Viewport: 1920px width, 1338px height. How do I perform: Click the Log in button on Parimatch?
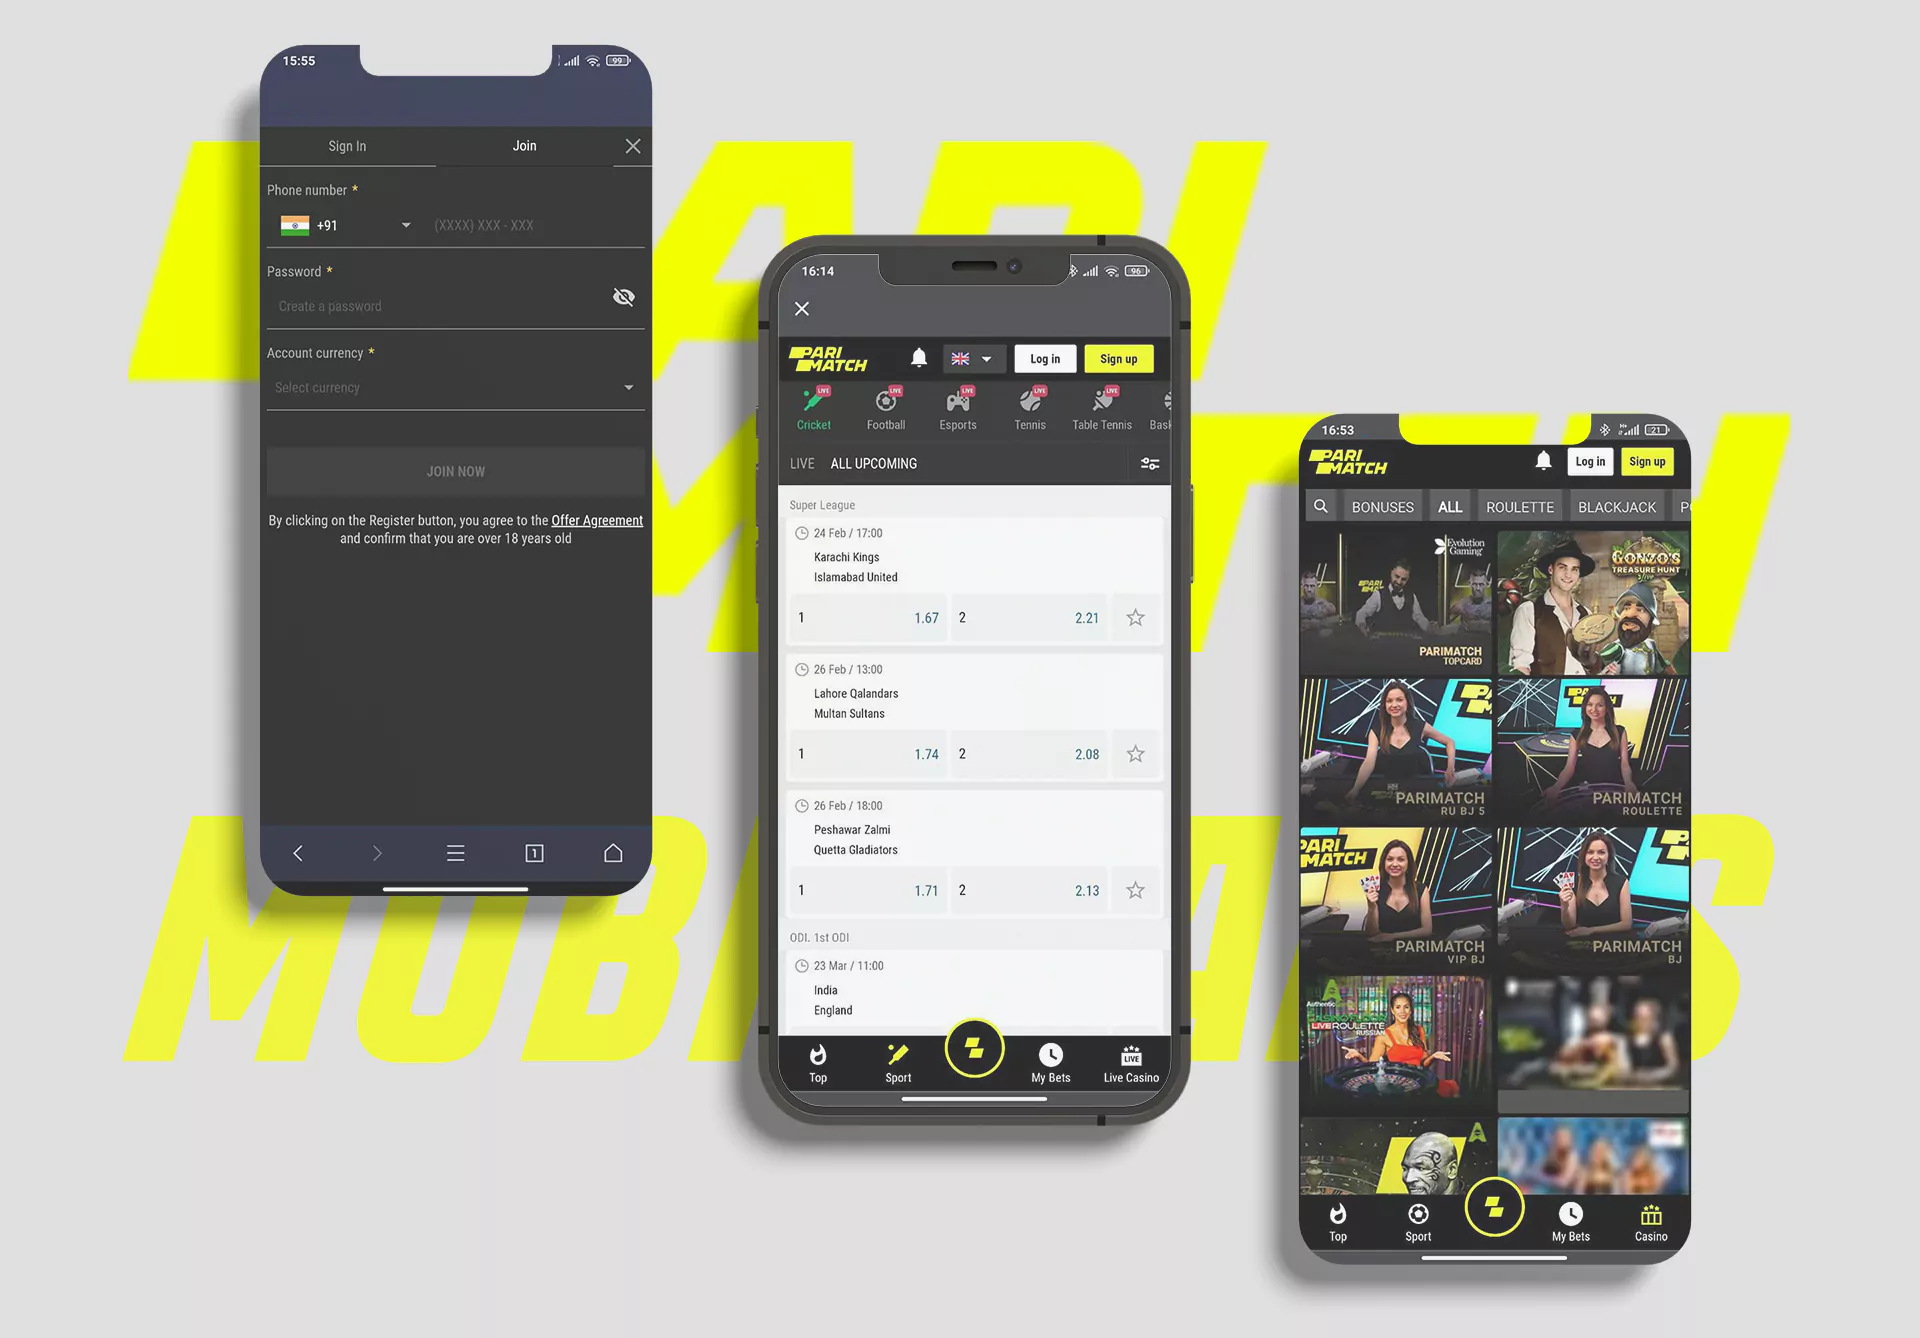coord(1045,356)
